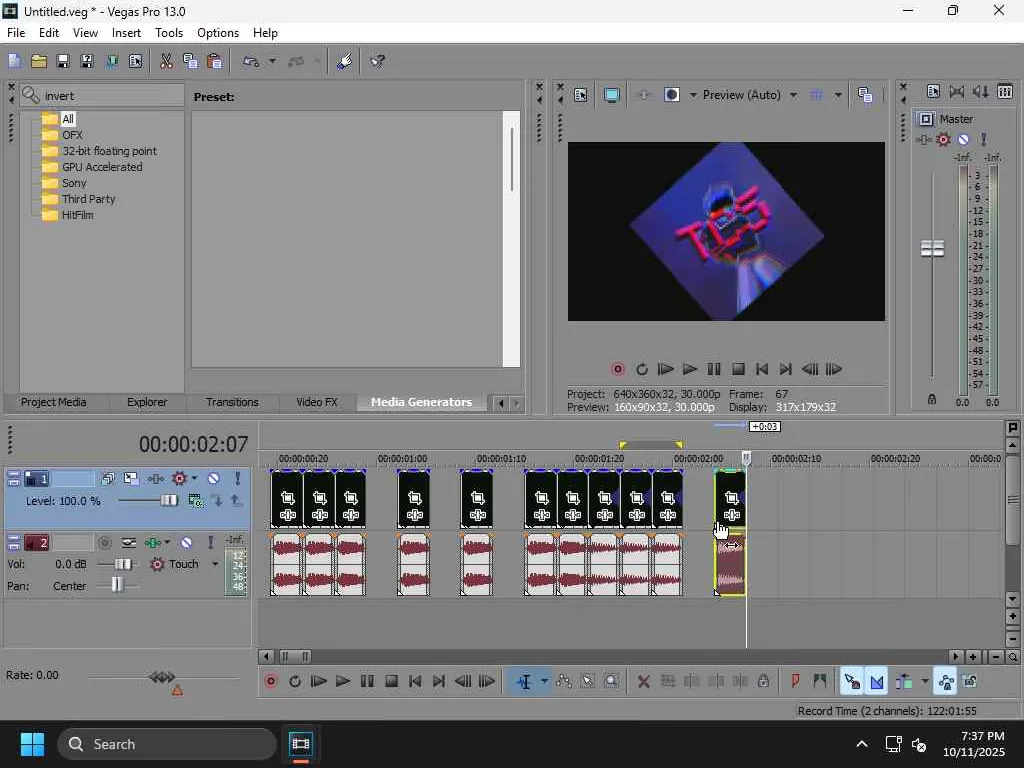Screen dimensions: 1024x768
Task: Open track 1 Track FX gear icon
Action: (x=180, y=479)
